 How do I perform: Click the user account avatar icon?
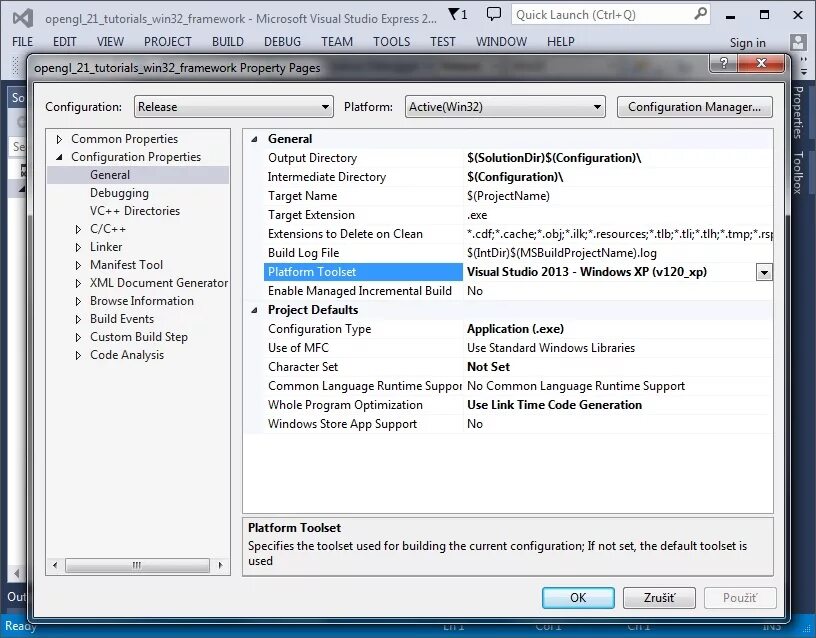coord(798,42)
